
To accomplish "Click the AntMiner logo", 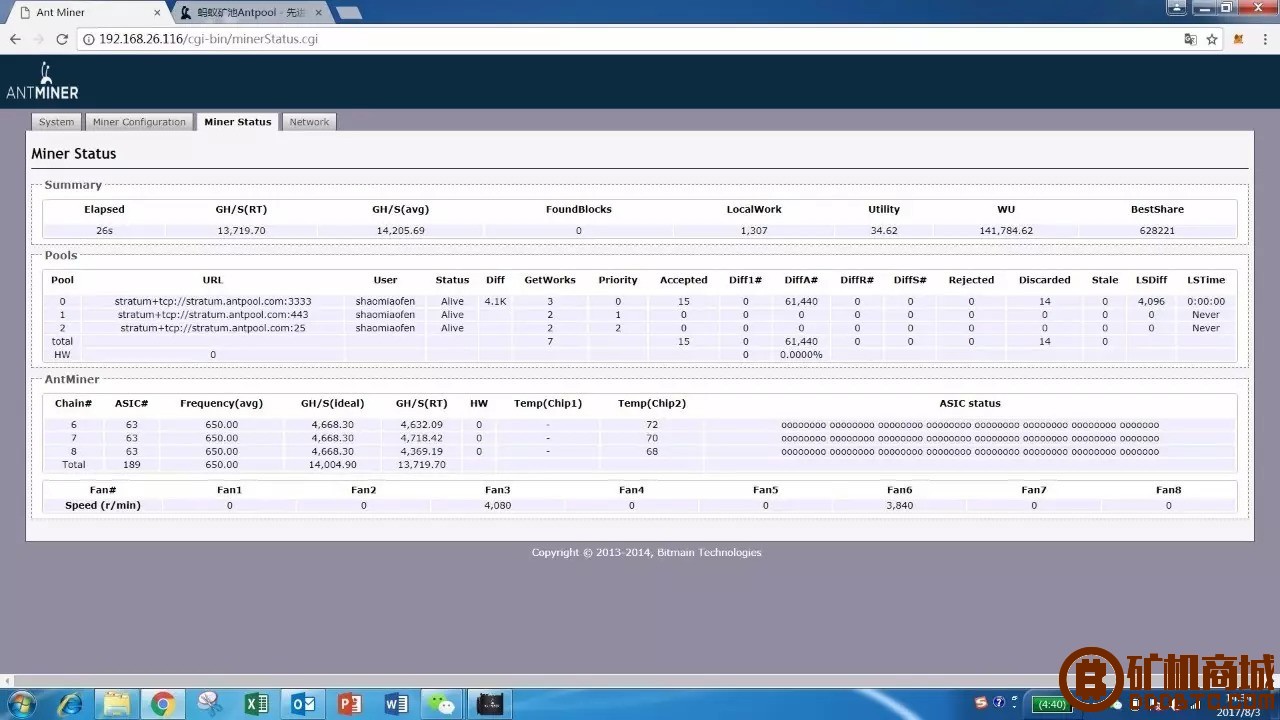I will (42, 82).
